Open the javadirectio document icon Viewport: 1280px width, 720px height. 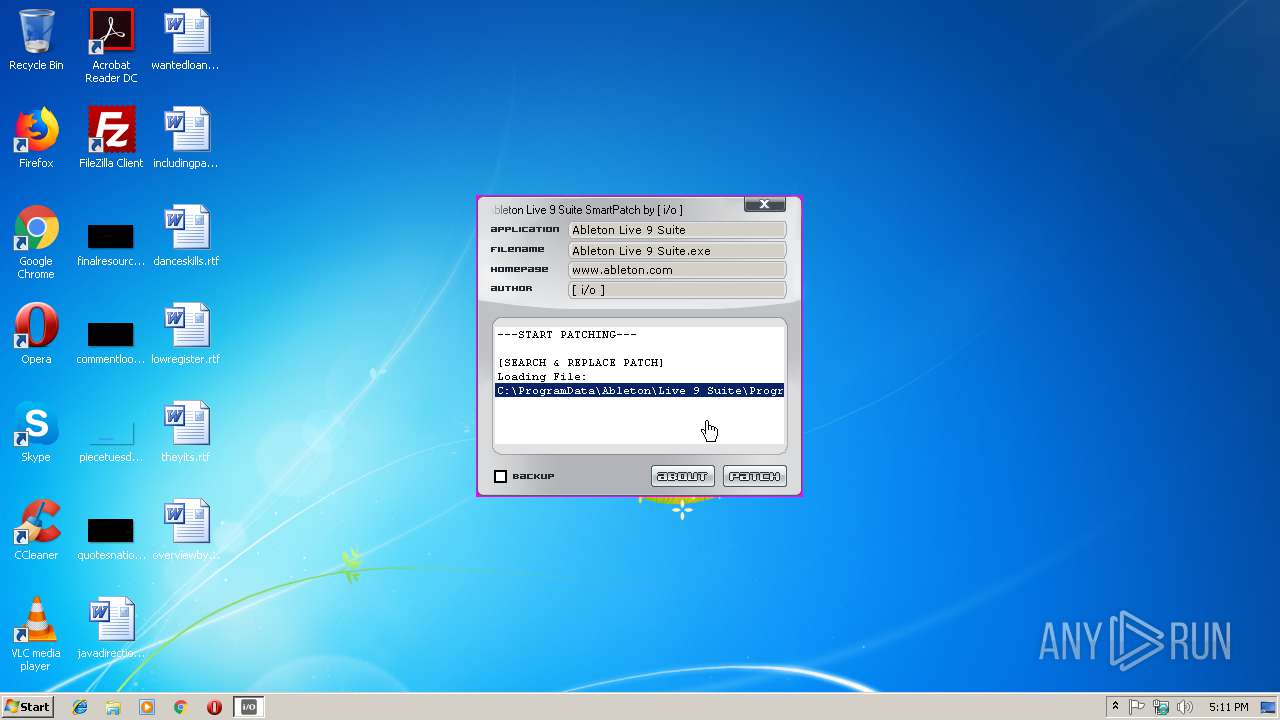pos(111,628)
